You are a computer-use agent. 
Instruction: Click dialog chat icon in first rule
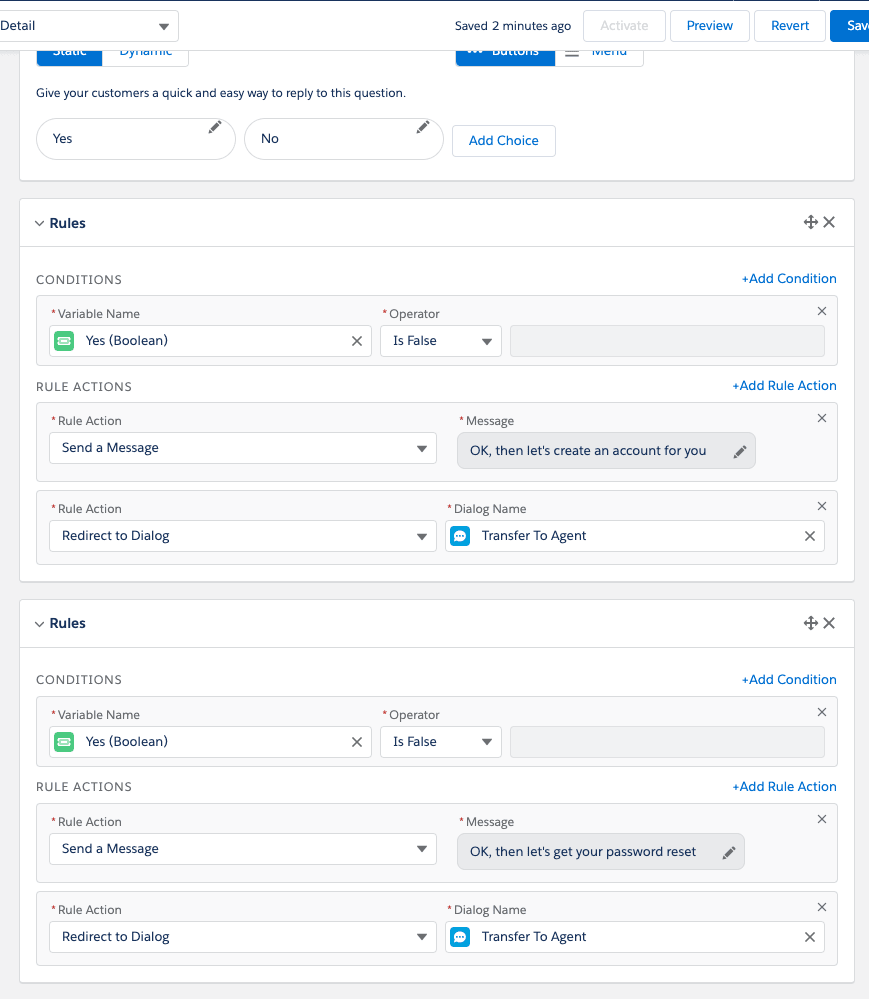pyautogui.click(x=460, y=536)
